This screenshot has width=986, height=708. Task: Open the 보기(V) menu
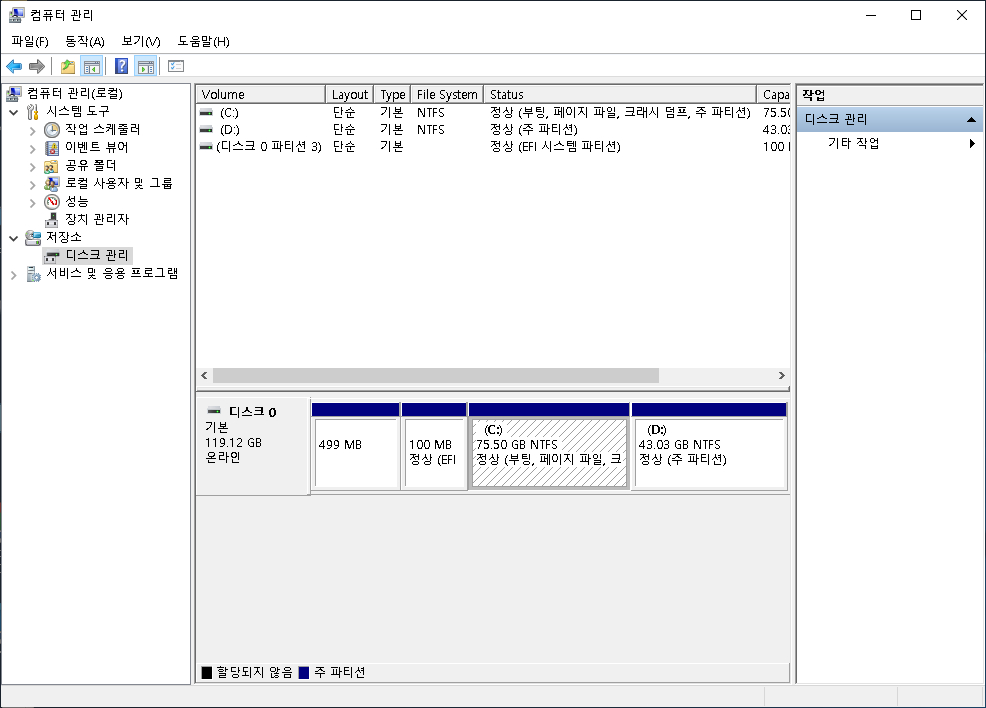coord(140,41)
